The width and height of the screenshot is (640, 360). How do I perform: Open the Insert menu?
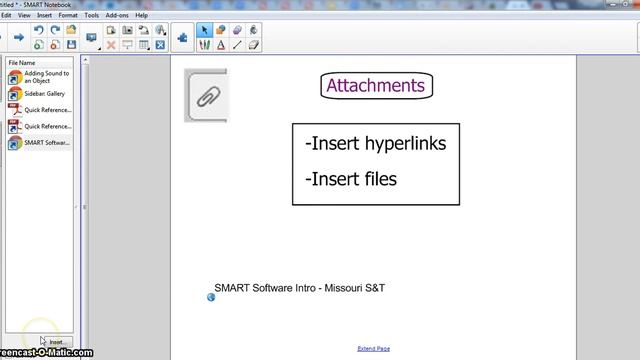coord(44,15)
